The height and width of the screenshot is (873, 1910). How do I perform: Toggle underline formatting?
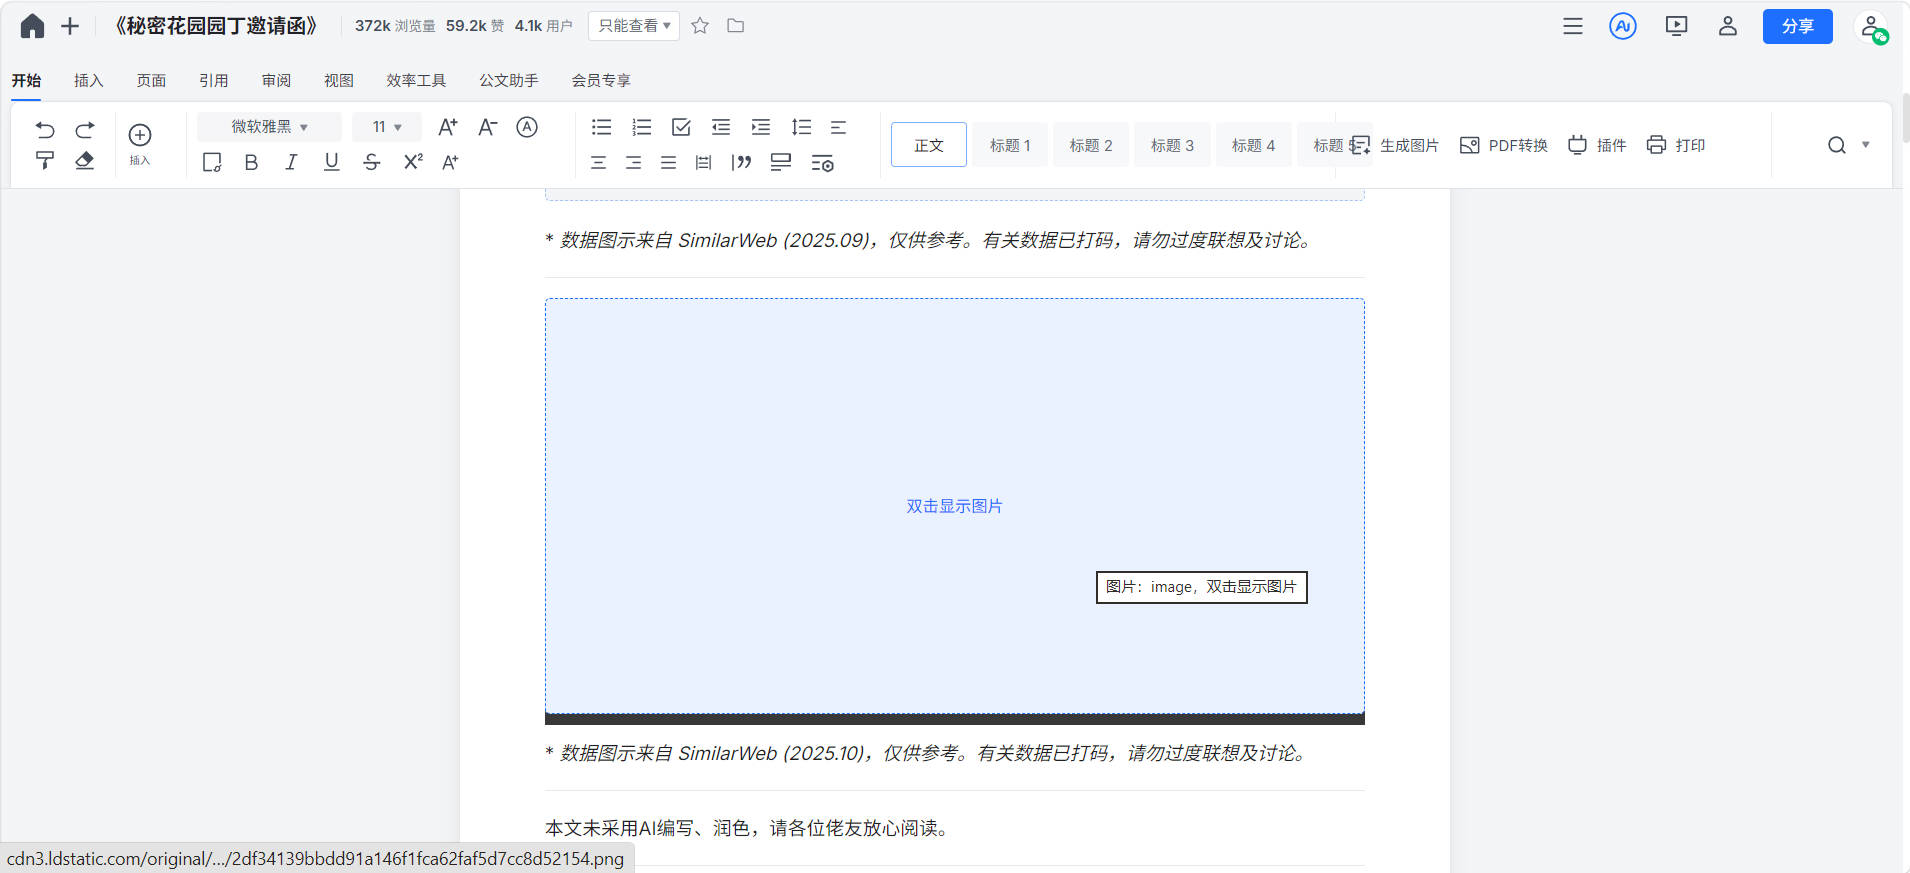331,162
